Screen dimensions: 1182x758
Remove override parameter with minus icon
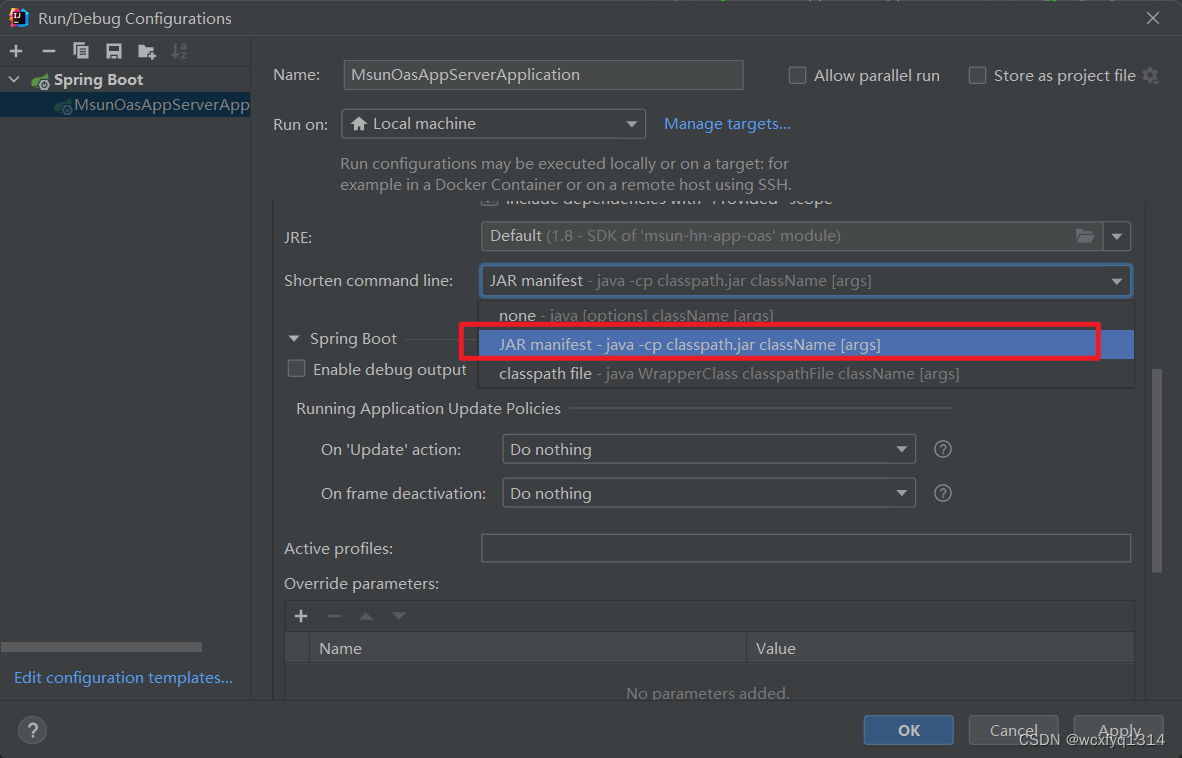334,616
